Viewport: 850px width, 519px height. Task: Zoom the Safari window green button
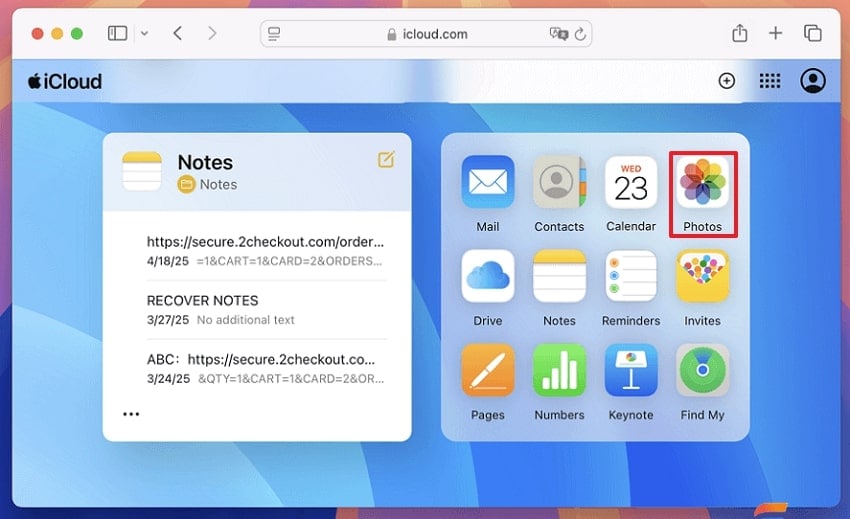[x=77, y=34]
